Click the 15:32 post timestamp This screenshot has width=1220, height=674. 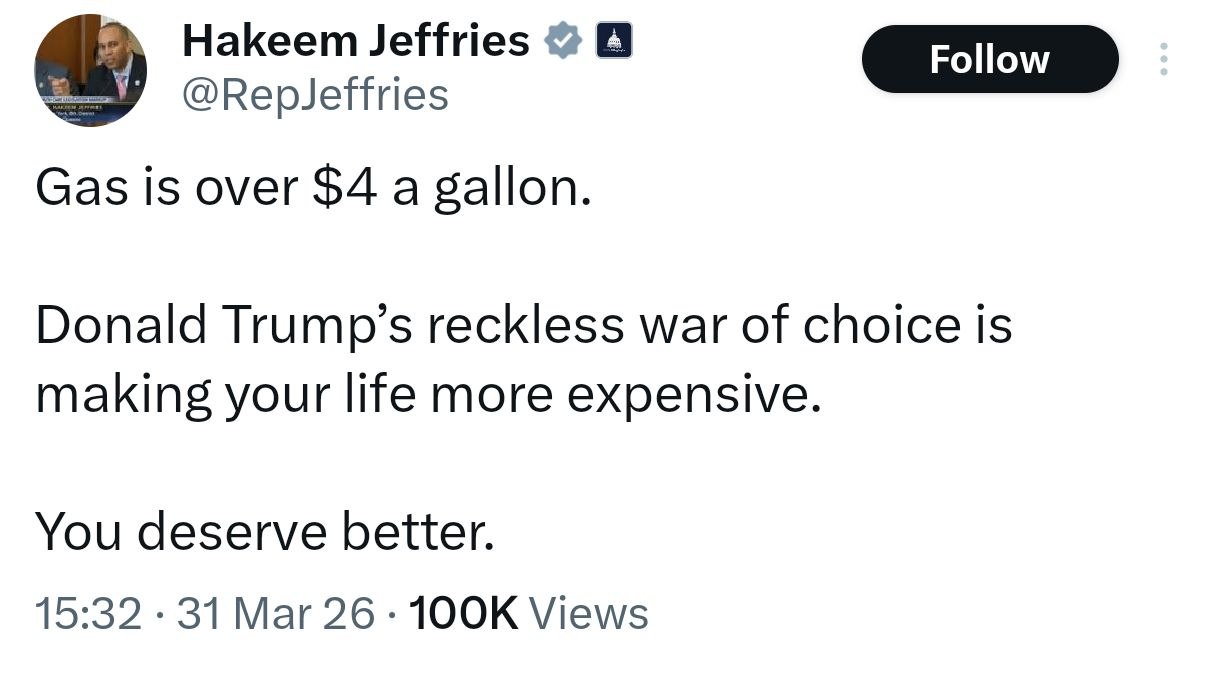pos(88,612)
